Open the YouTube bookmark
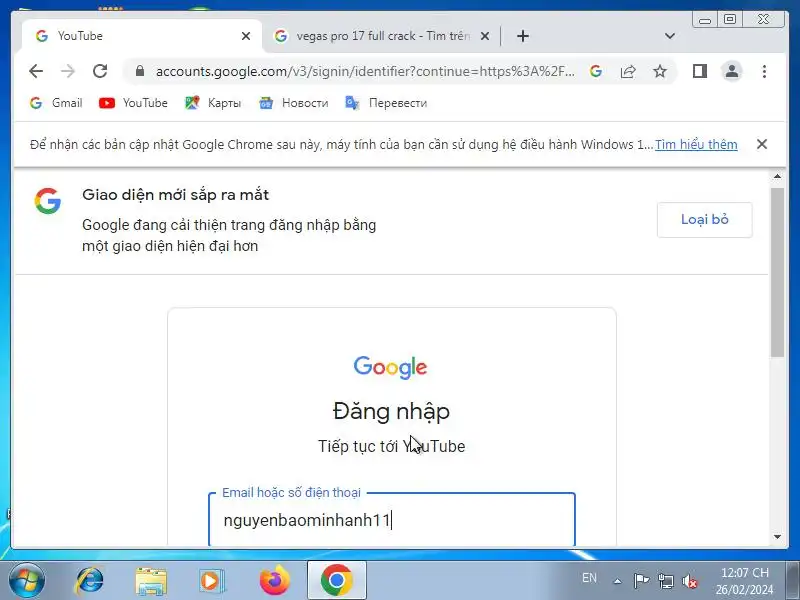Image resolution: width=800 pixels, height=600 pixels. 133,103
